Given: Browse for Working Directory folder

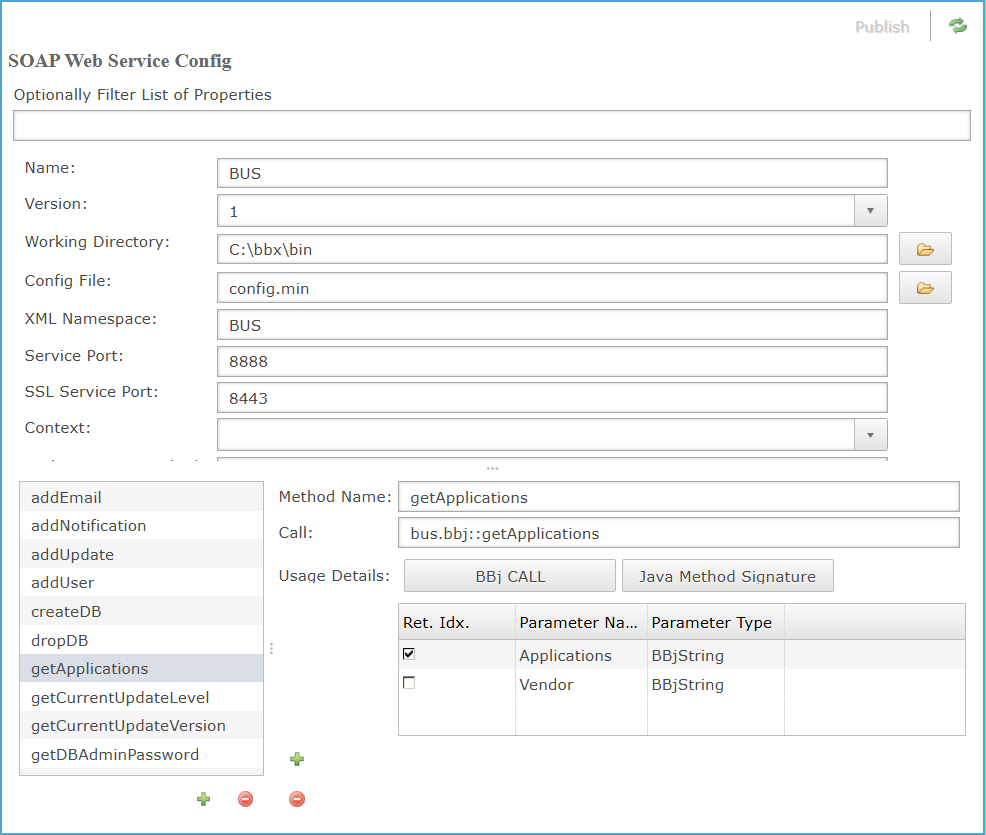Looking at the screenshot, I should tap(925, 249).
